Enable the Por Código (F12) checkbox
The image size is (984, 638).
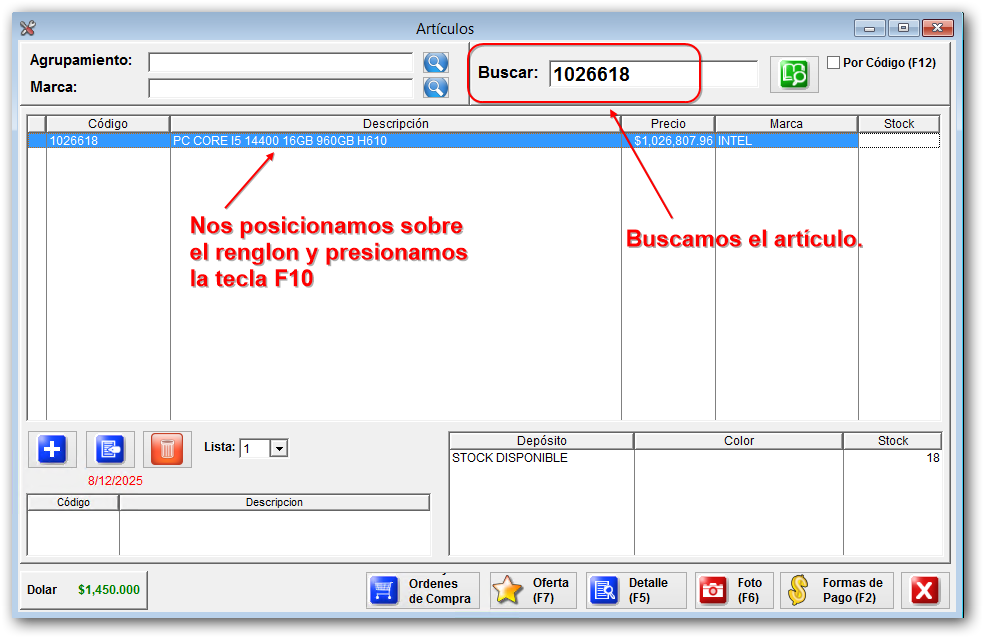coord(833,62)
